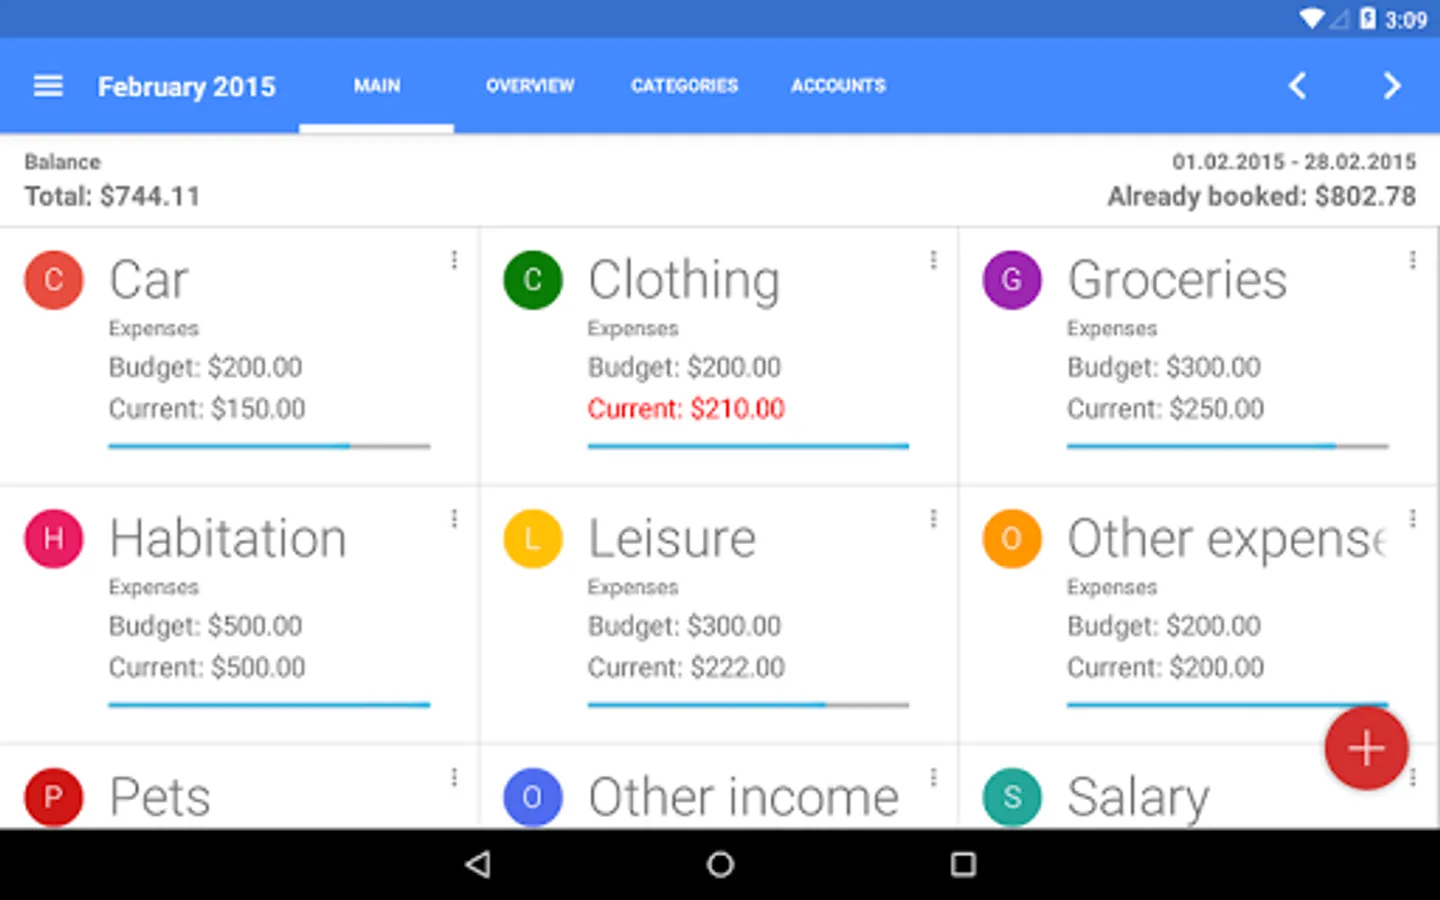
Task: Click the red 'Current: $210.00' value
Action: (686, 408)
